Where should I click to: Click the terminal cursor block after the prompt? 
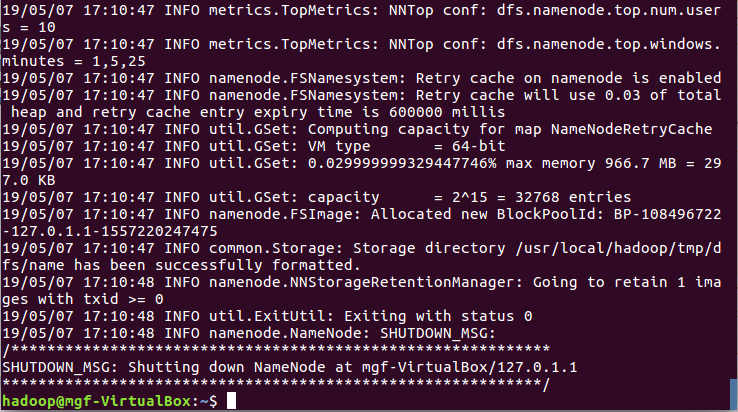coord(231,401)
